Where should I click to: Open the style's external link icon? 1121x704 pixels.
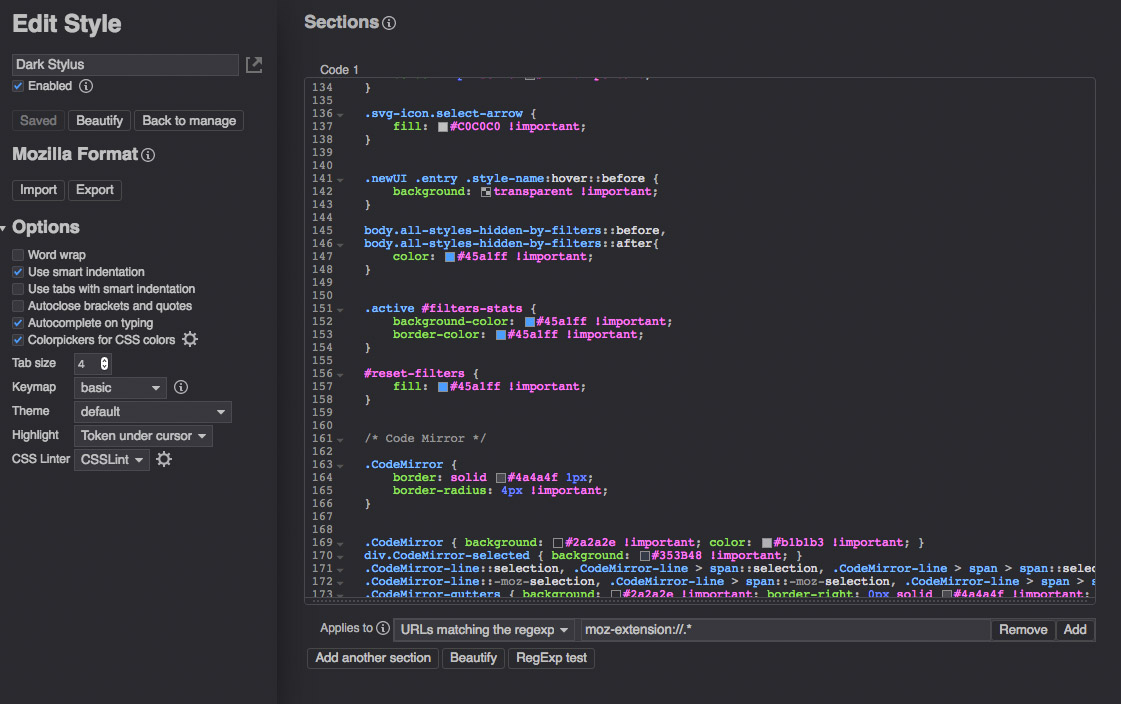click(254, 65)
